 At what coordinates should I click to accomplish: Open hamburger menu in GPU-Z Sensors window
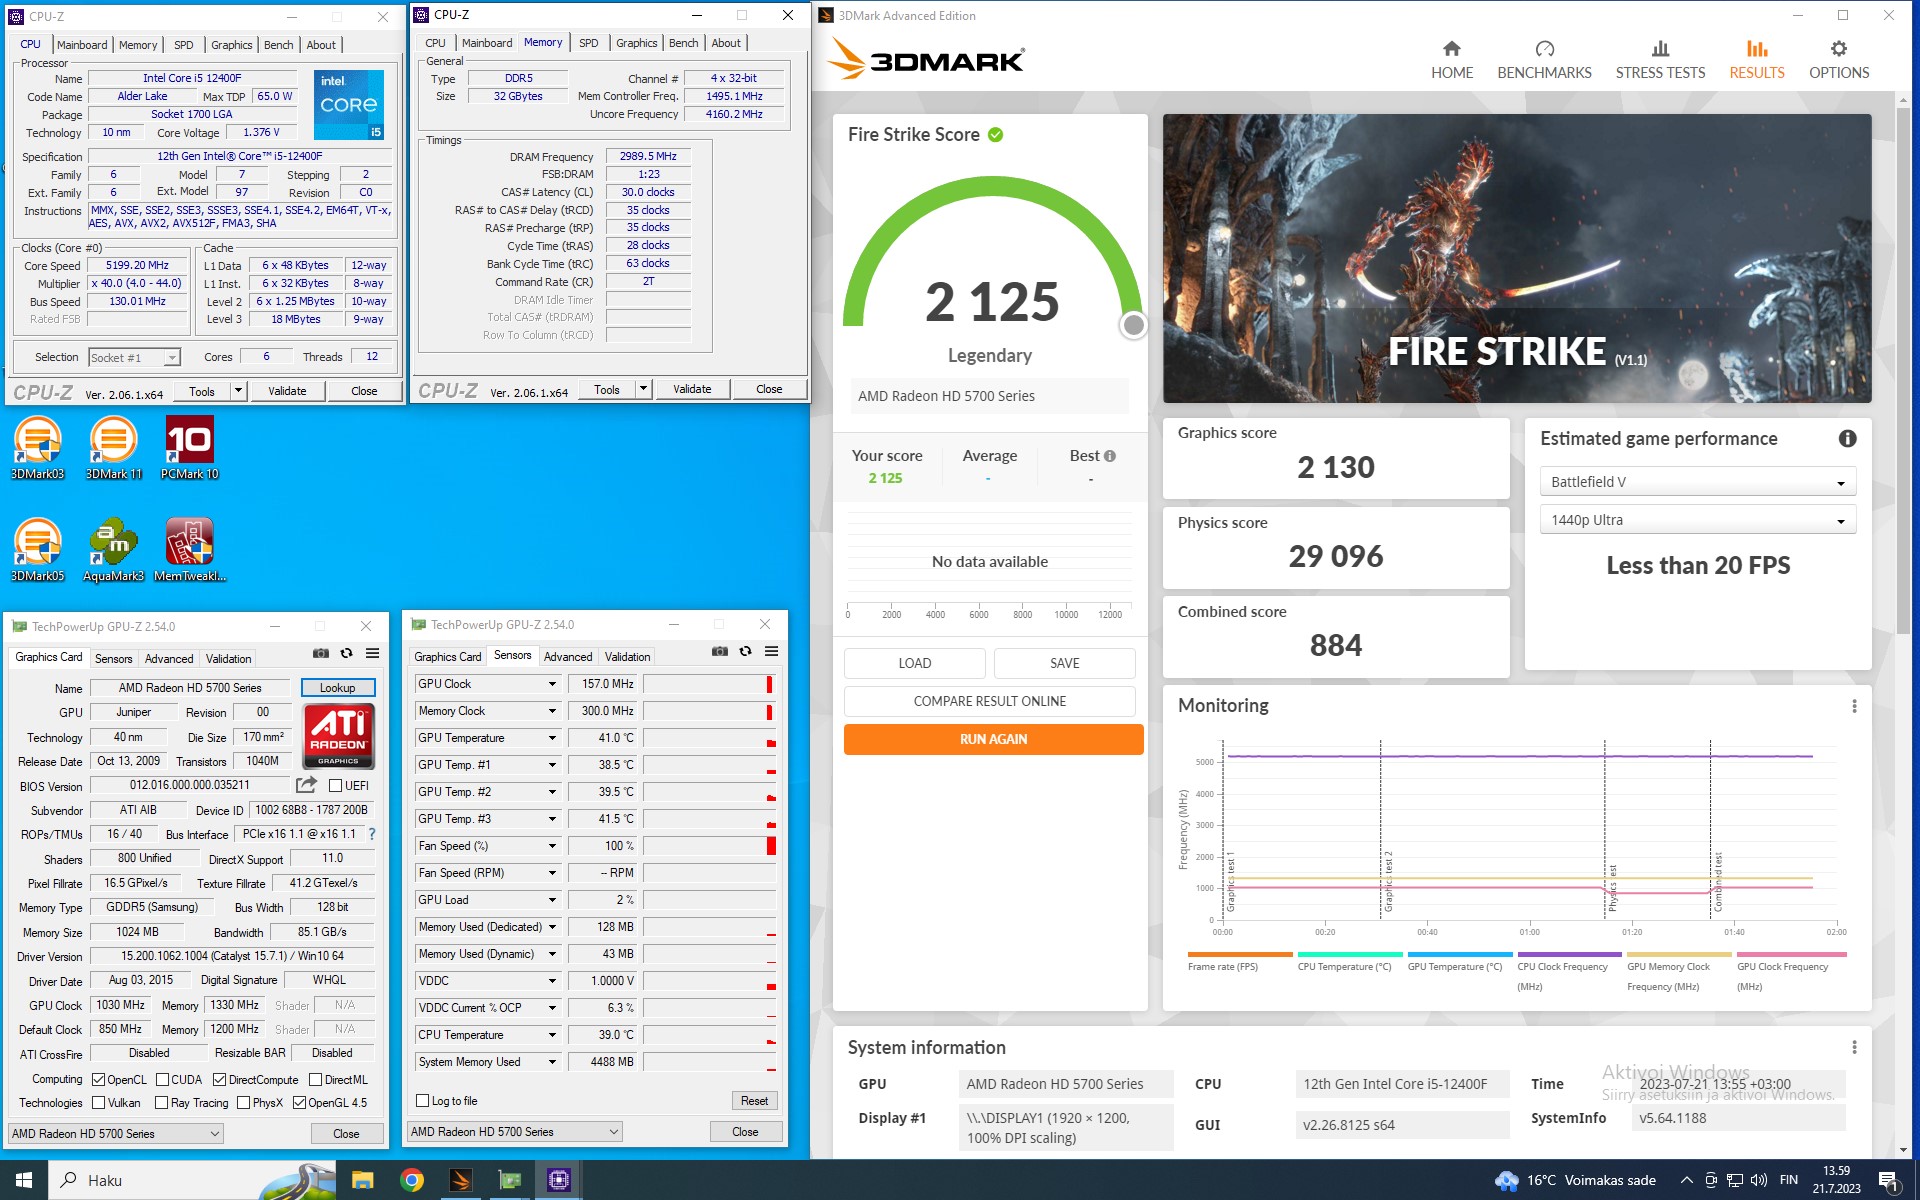click(771, 652)
